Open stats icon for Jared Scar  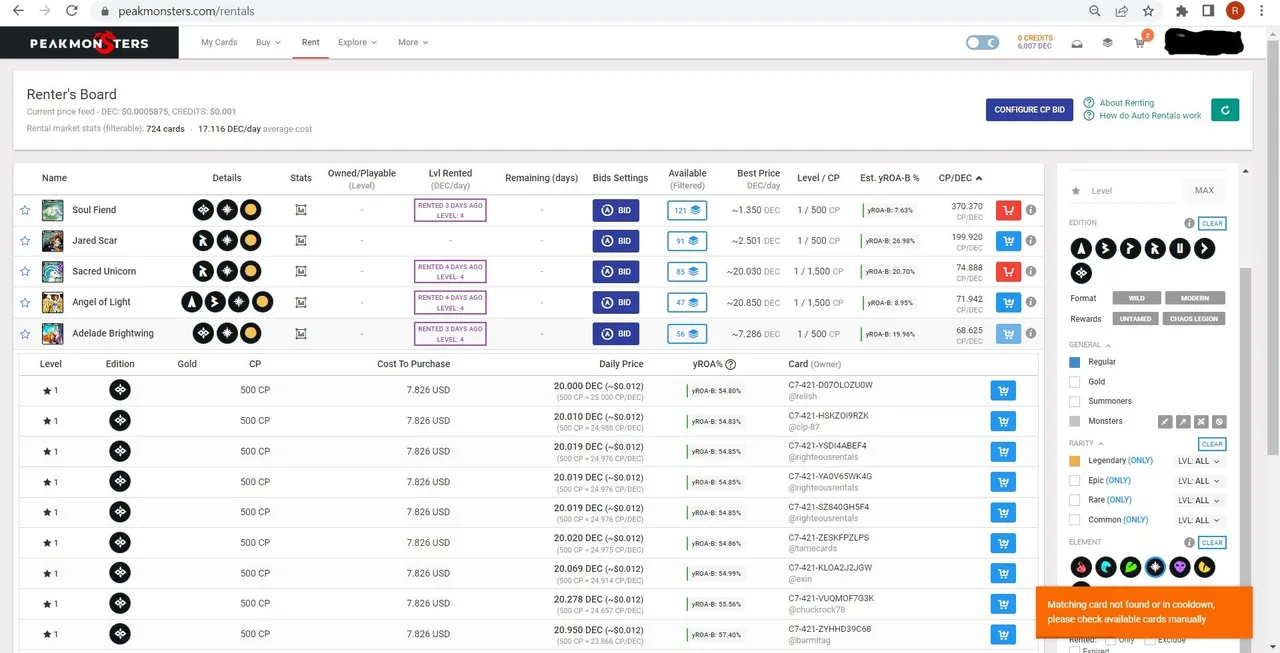tap(301, 241)
